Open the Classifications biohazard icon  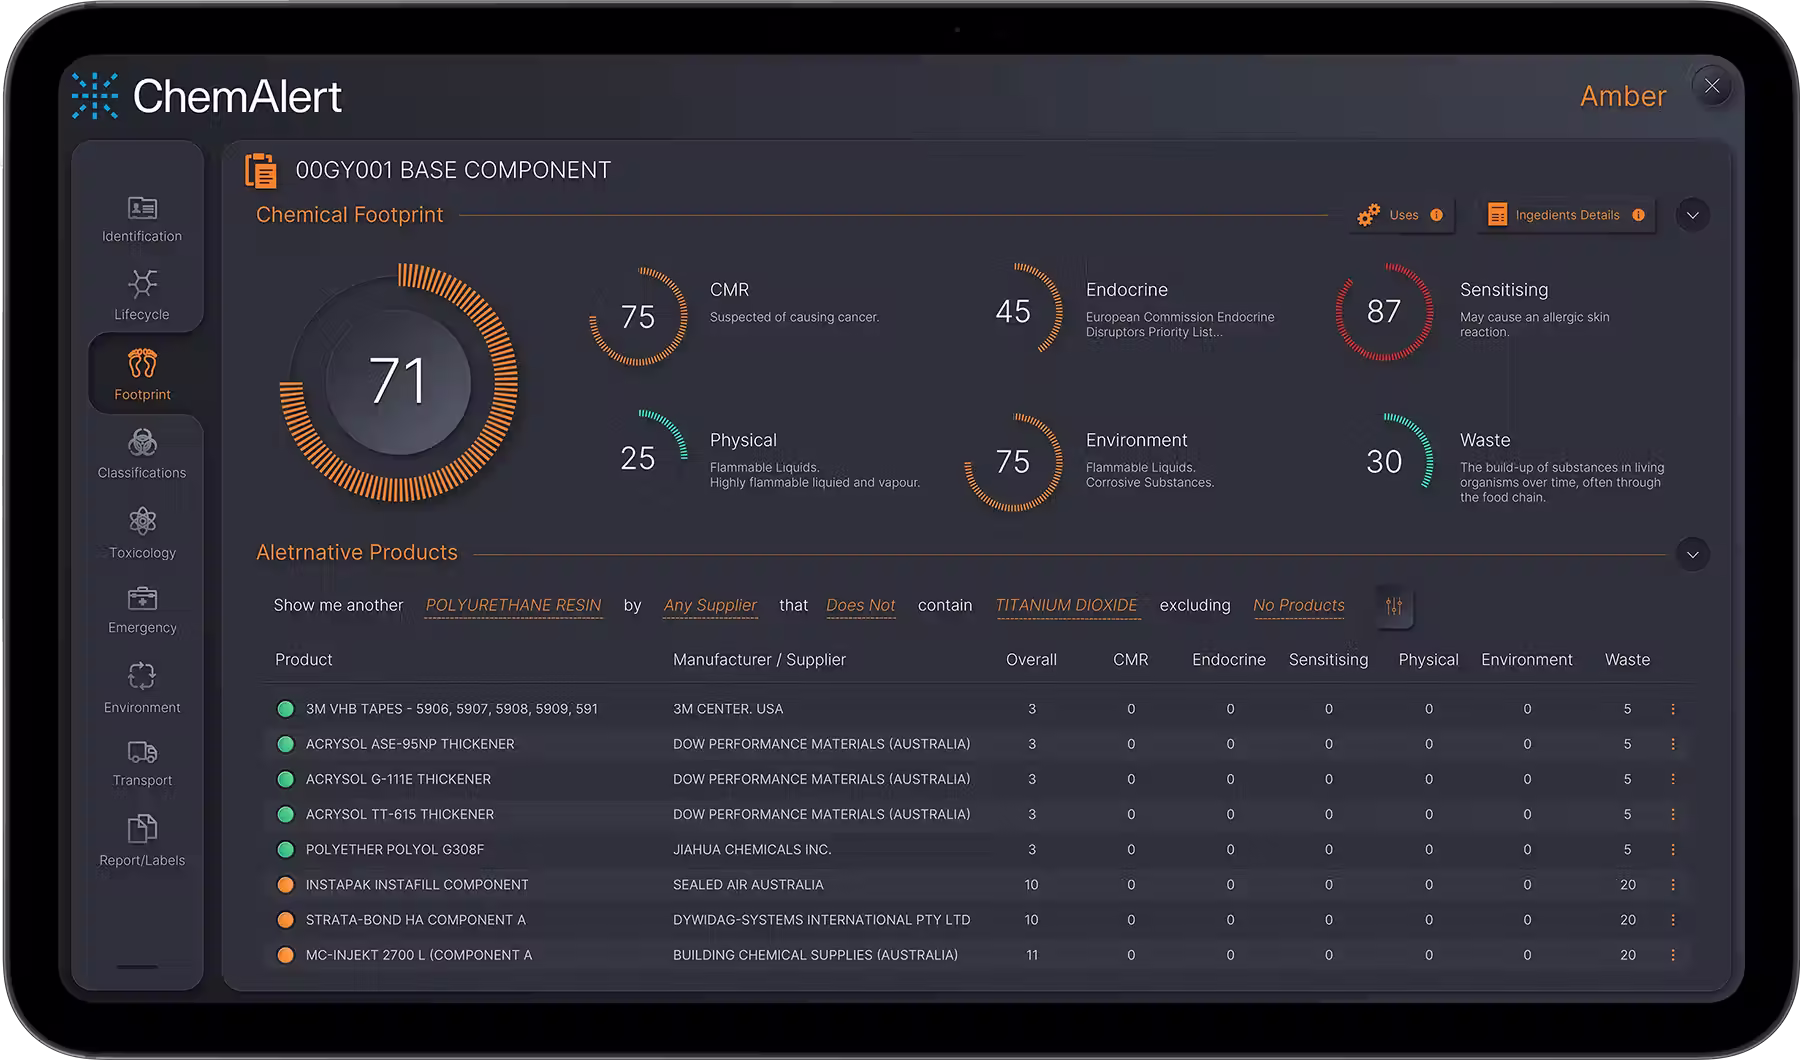tap(142, 442)
